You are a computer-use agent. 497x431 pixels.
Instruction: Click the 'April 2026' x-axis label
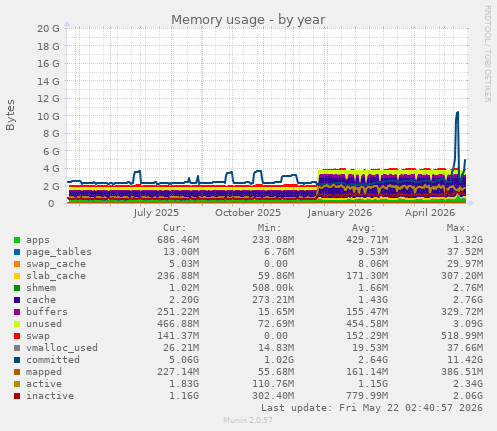[430, 213]
